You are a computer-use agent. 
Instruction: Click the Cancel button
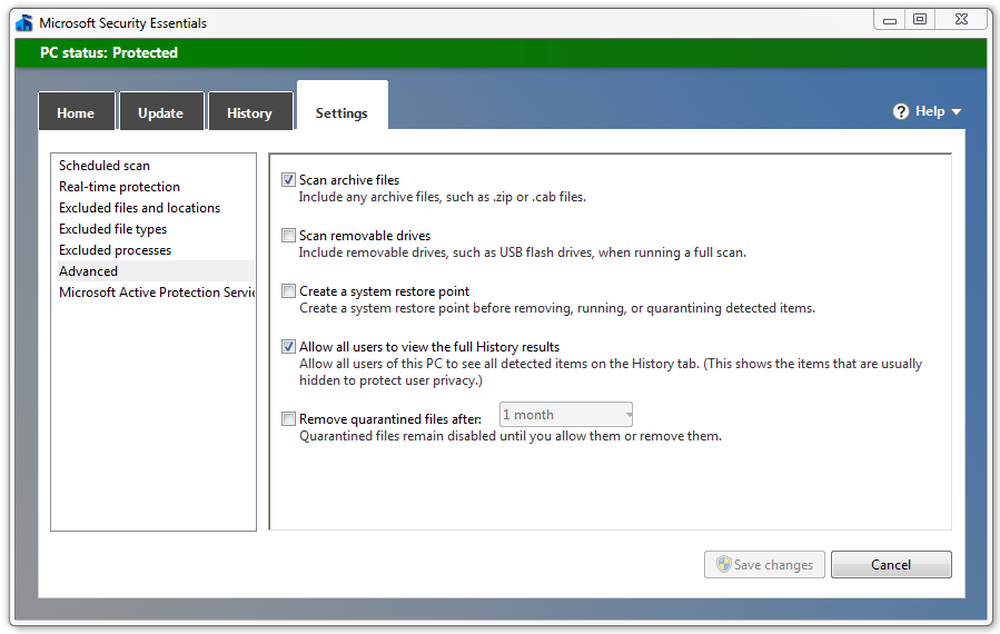(x=891, y=564)
